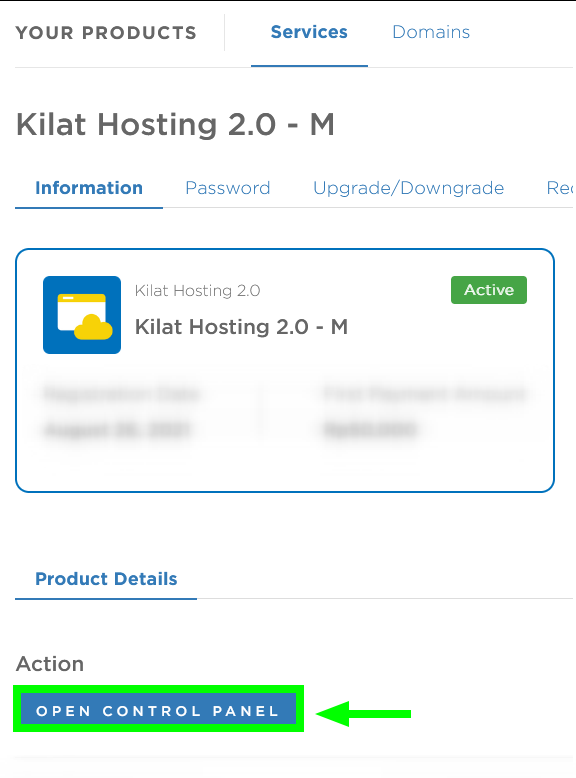This screenshot has width=576, height=778.
Task: Select the Information tab
Action: 89,188
